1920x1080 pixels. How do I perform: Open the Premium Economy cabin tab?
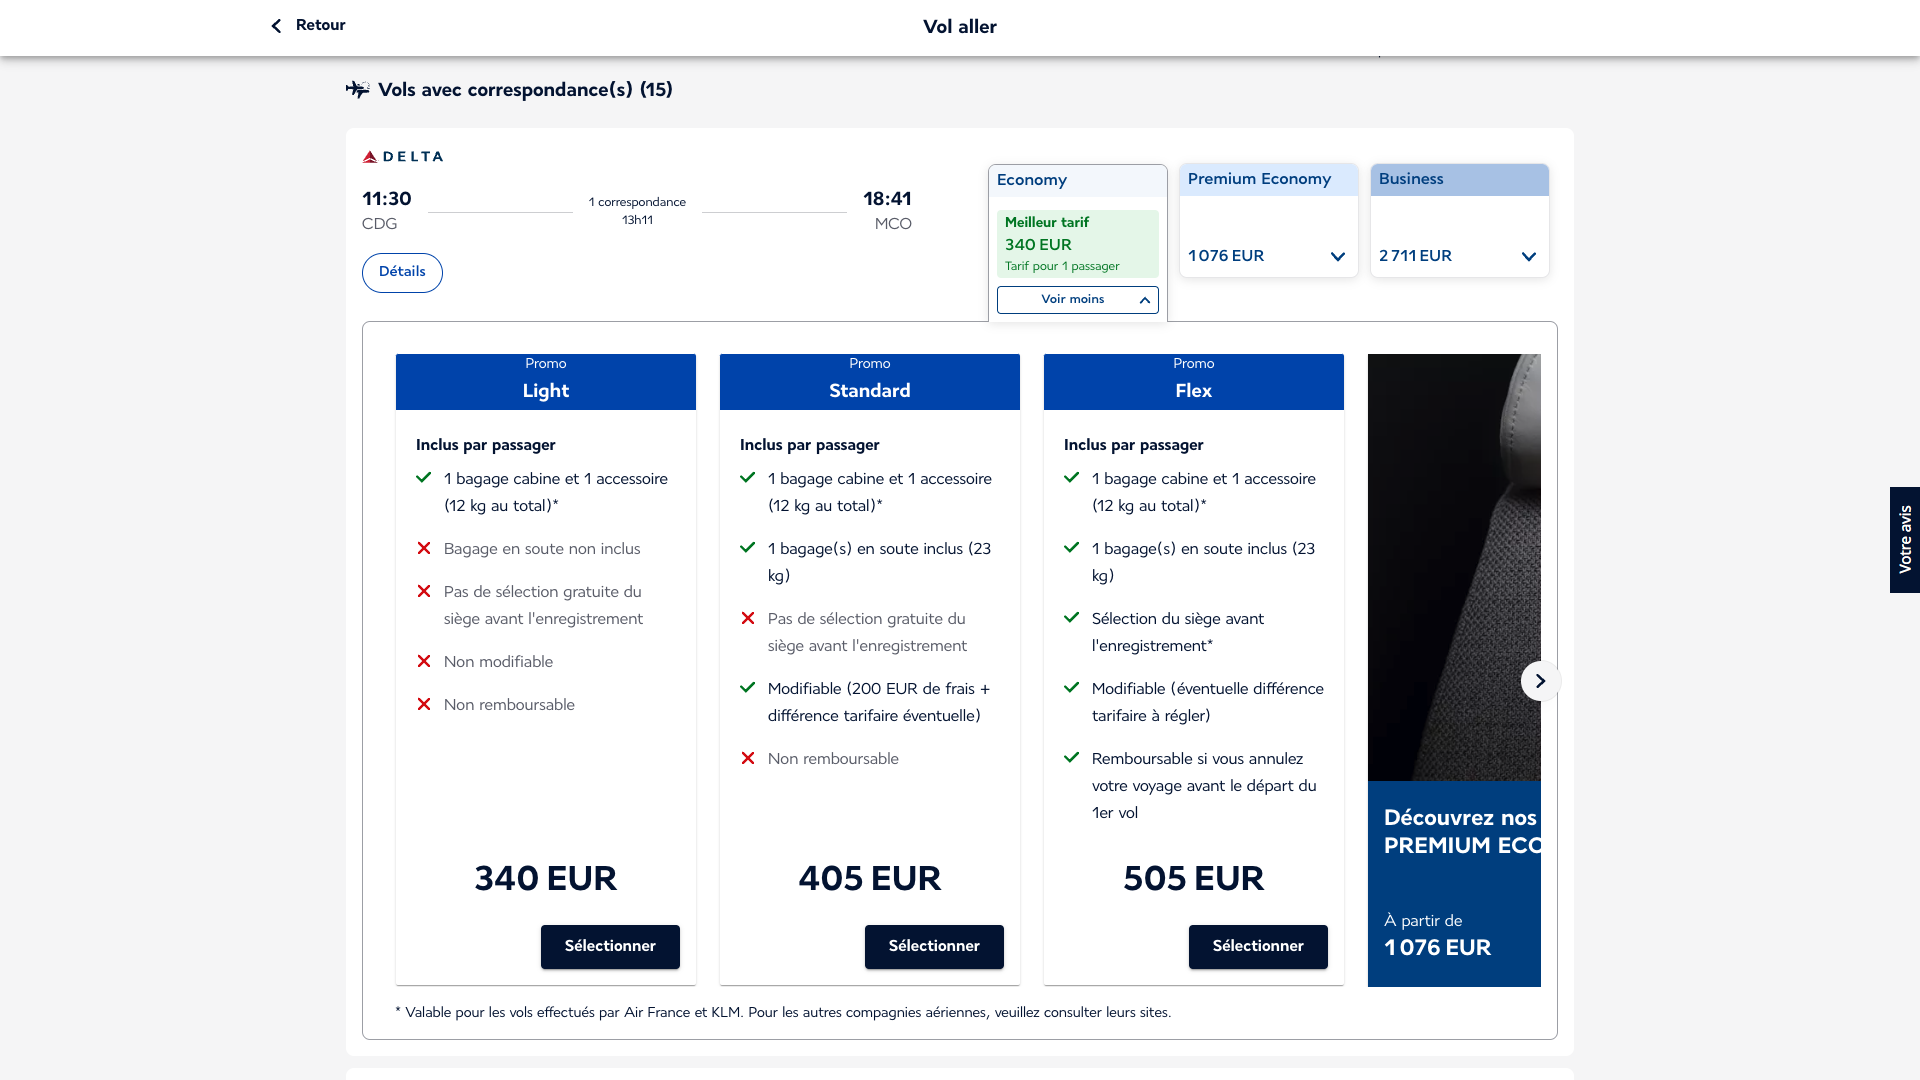(x=1269, y=180)
